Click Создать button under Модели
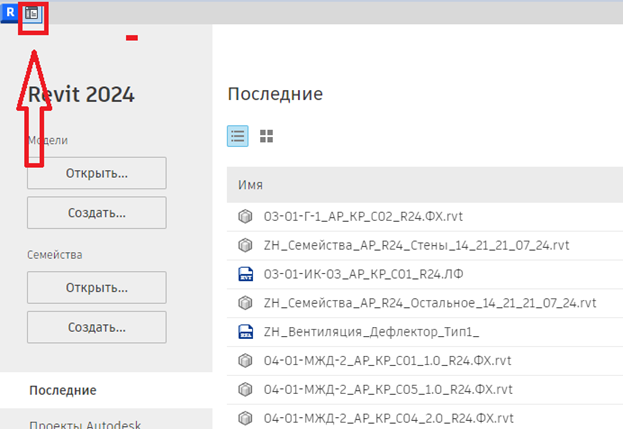Image resolution: width=623 pixels, height=429 pixels. point(97,213)
